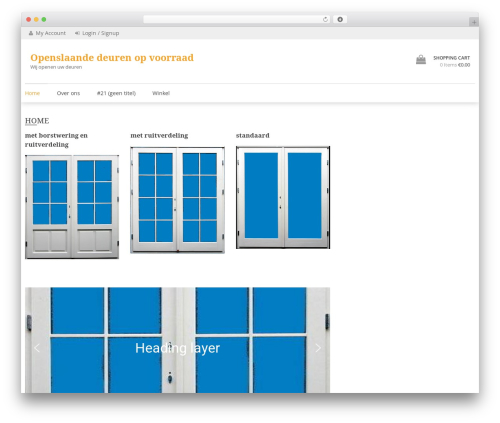Click the met ruitverdeling heading
The height and width of the screenshot is (423, 500).
coord(159,135)
